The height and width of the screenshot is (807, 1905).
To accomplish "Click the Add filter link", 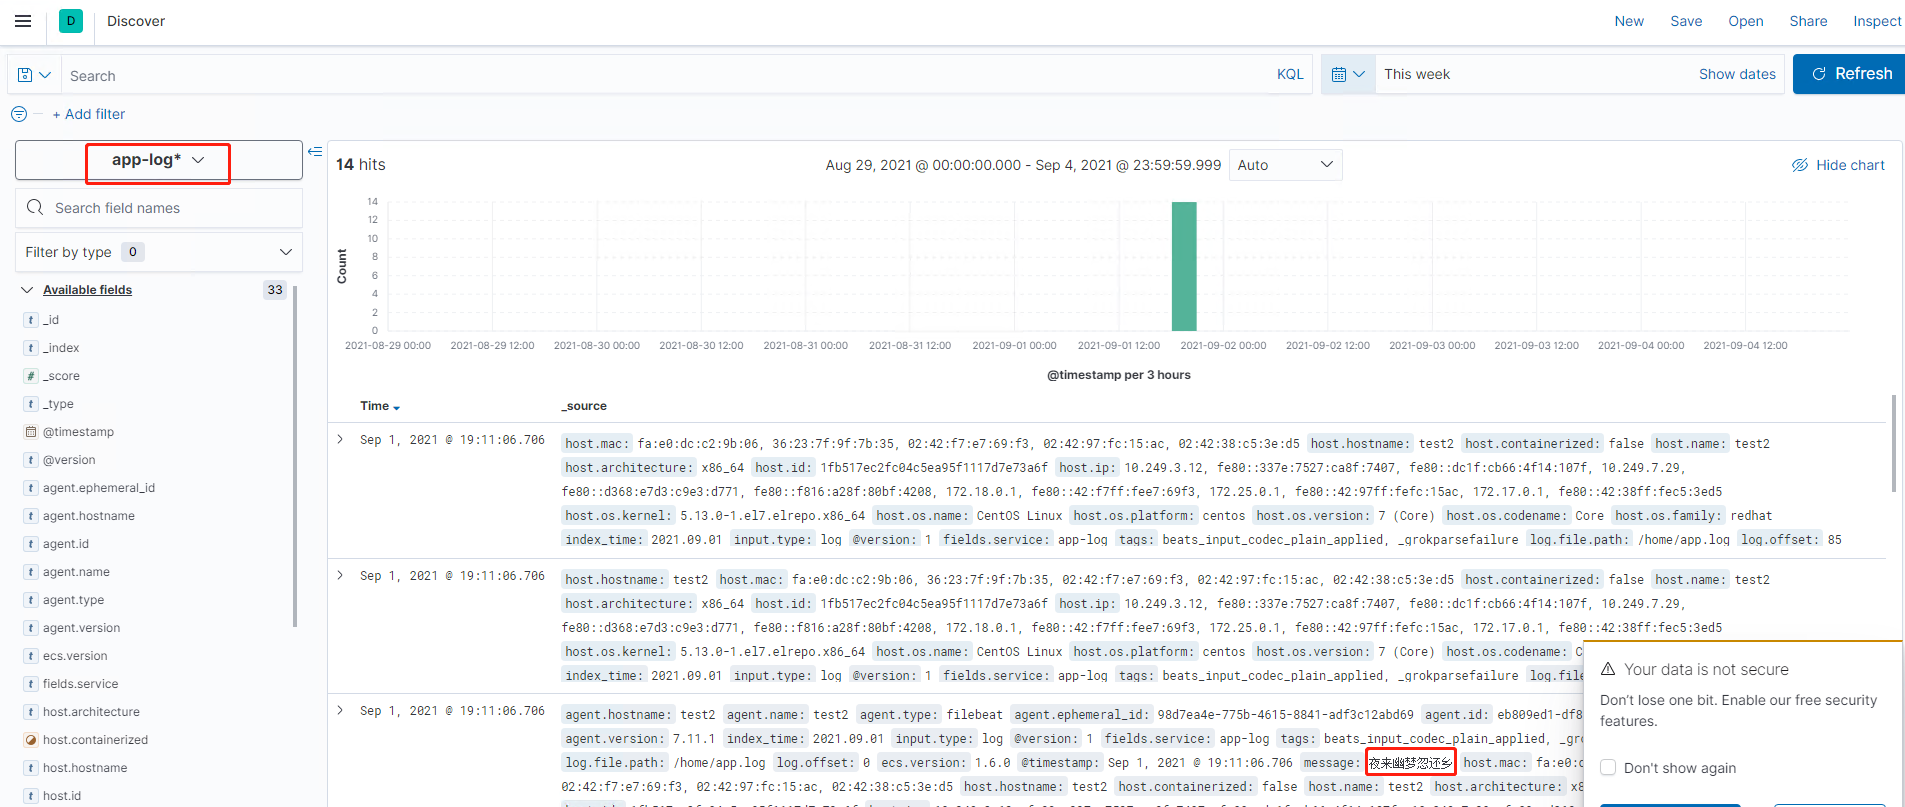I will 89,114.
